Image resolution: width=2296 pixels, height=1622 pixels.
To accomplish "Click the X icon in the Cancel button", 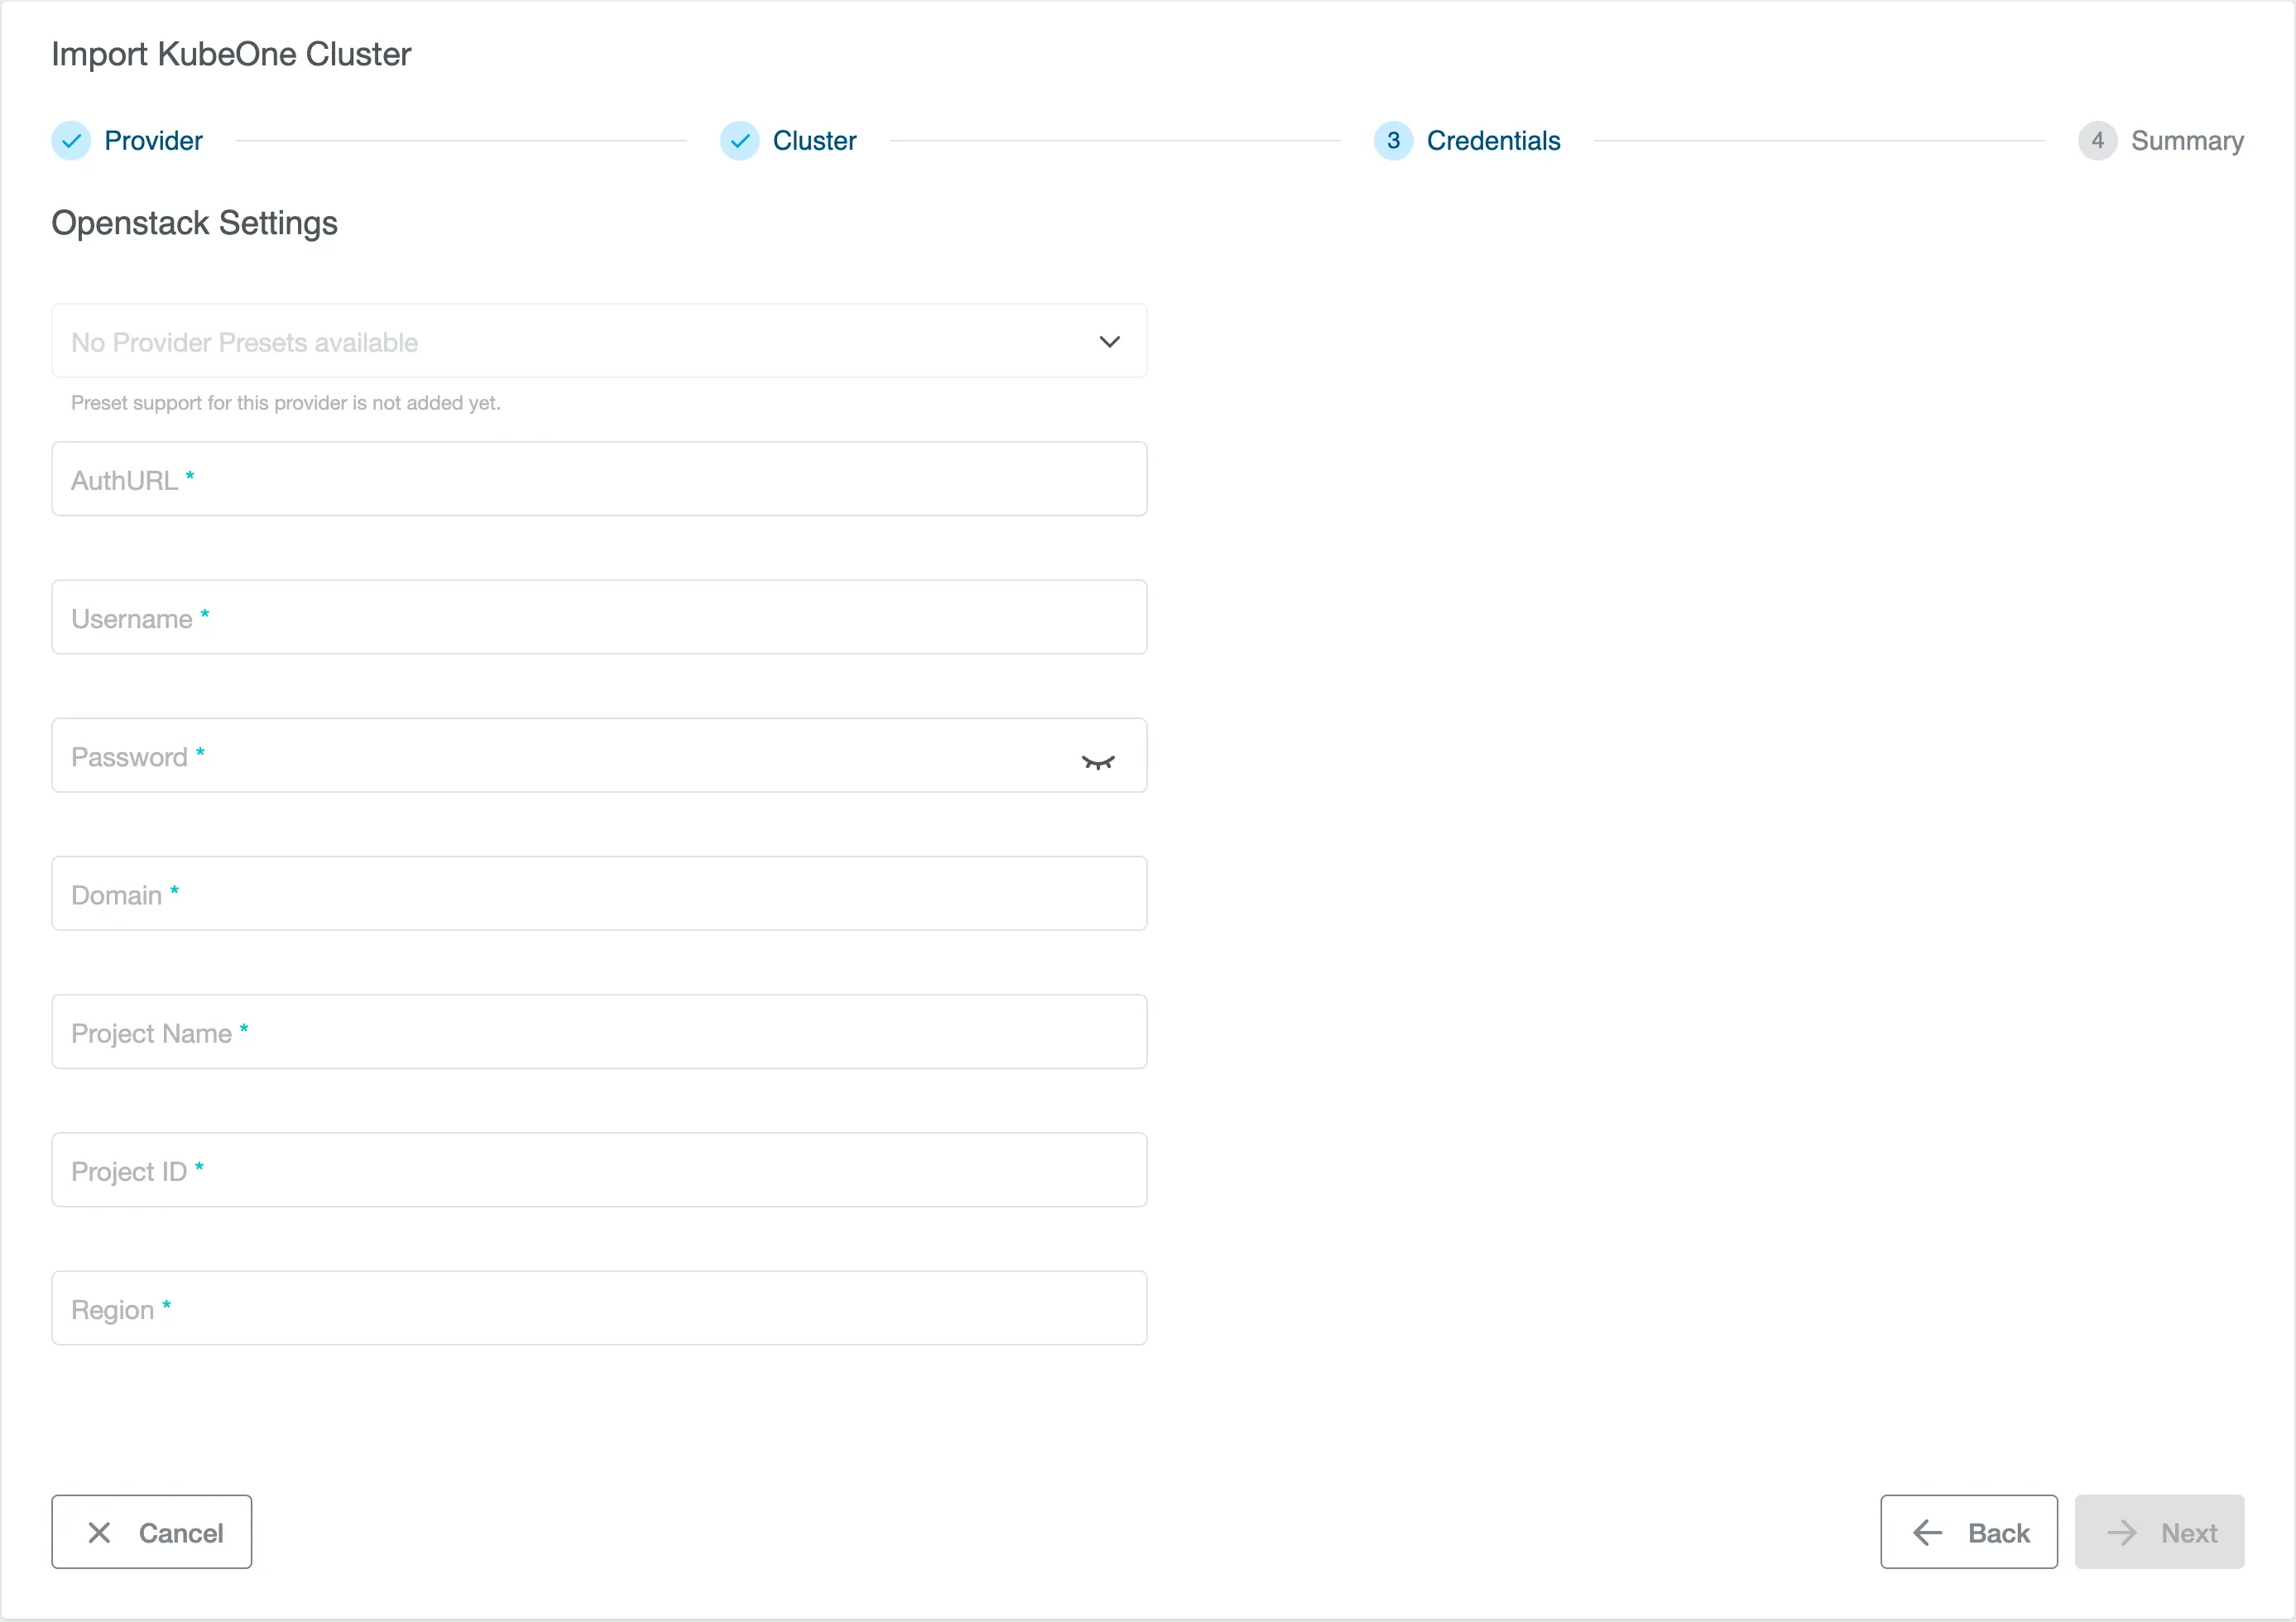I will [99, 1532].
